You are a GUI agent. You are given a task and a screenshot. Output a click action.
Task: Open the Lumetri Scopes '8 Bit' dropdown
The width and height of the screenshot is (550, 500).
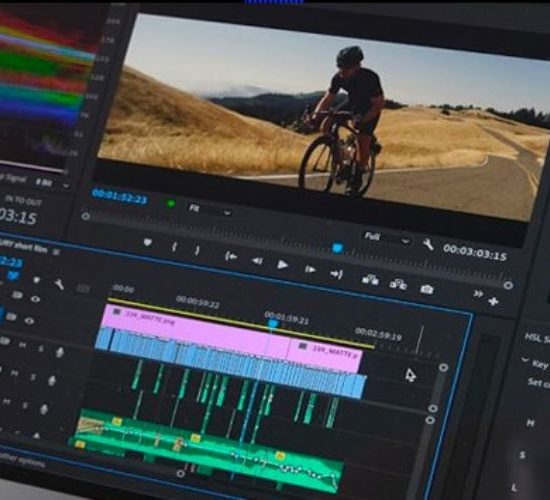pyautogui.click(x=53, y=183)
